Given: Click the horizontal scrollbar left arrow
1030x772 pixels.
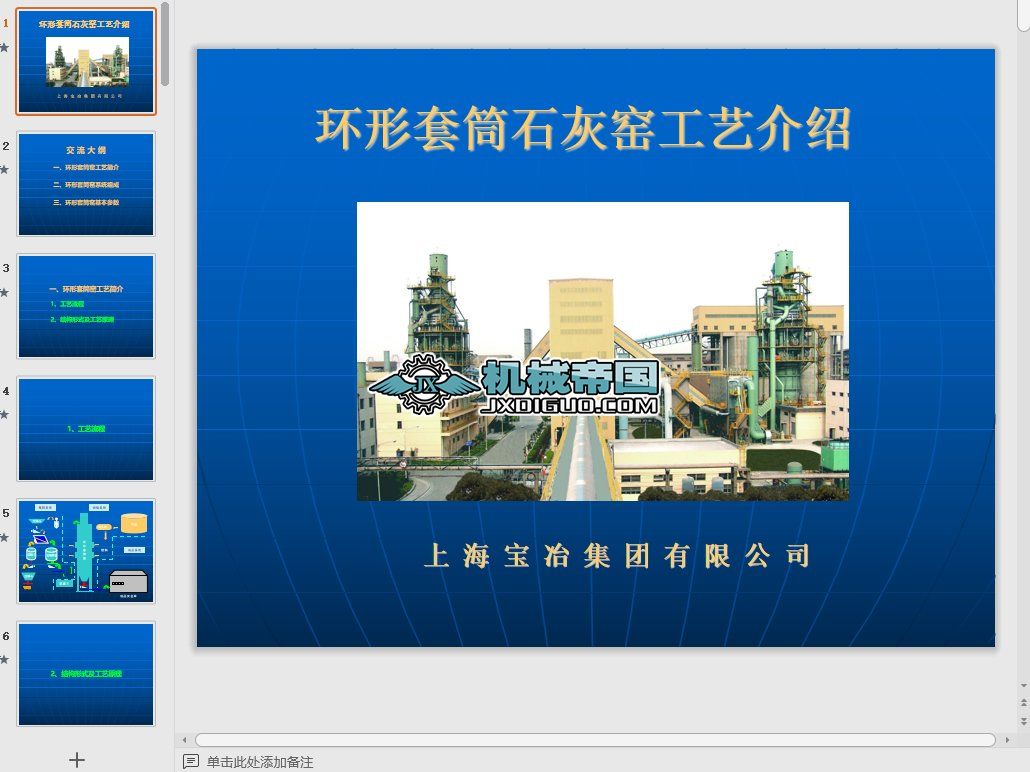Looking at the screenshot, I should click(184, 740).
